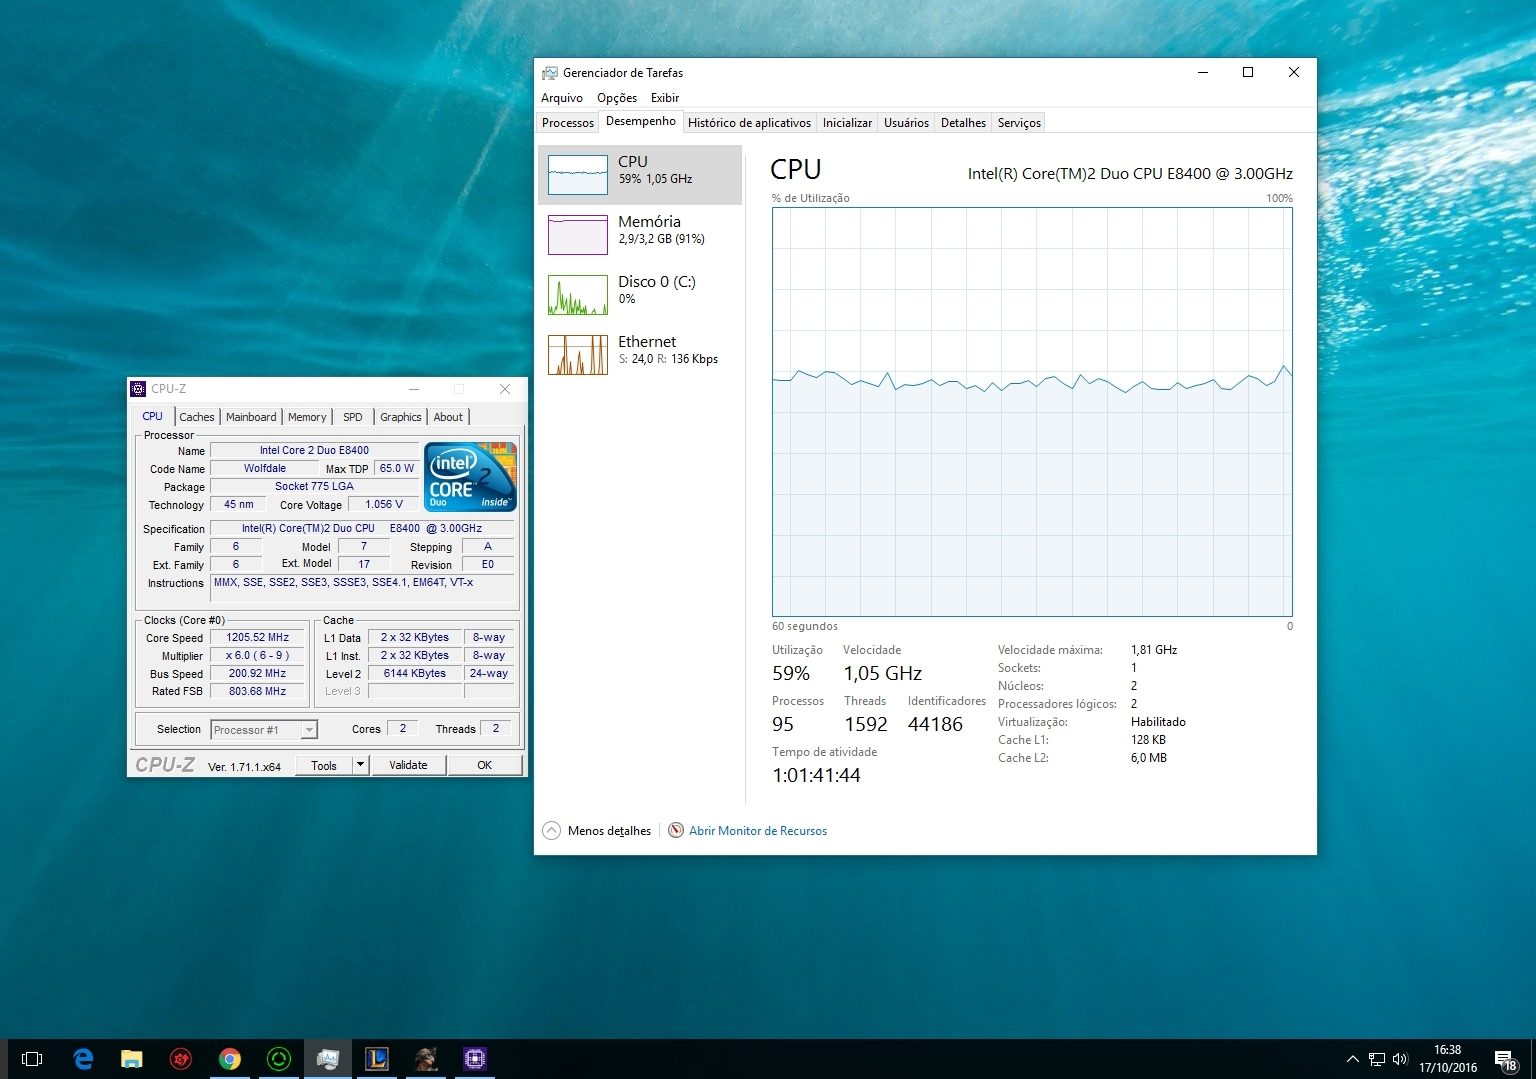Select Task Manager taskbar icon
Viewport: 1536px width, 1079px height.
pos(328,1059)
